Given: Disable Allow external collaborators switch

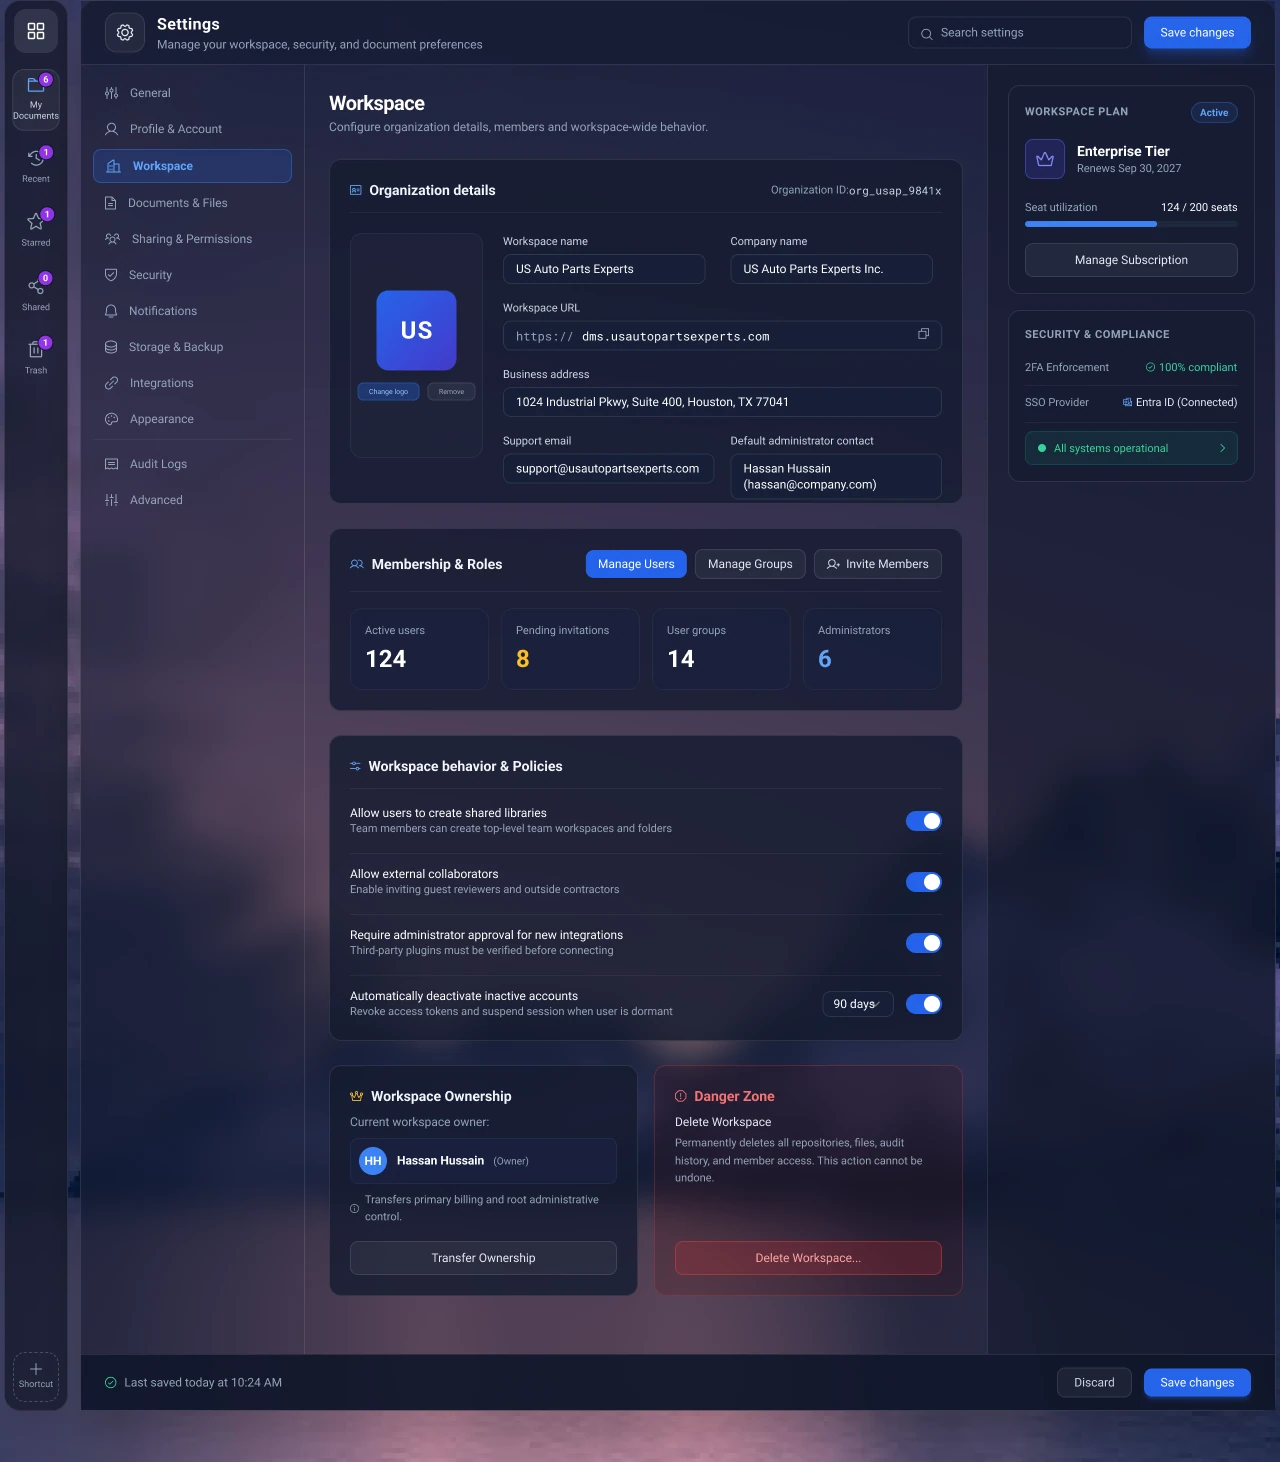Looking at the screenshot, I should coord(924,882).
